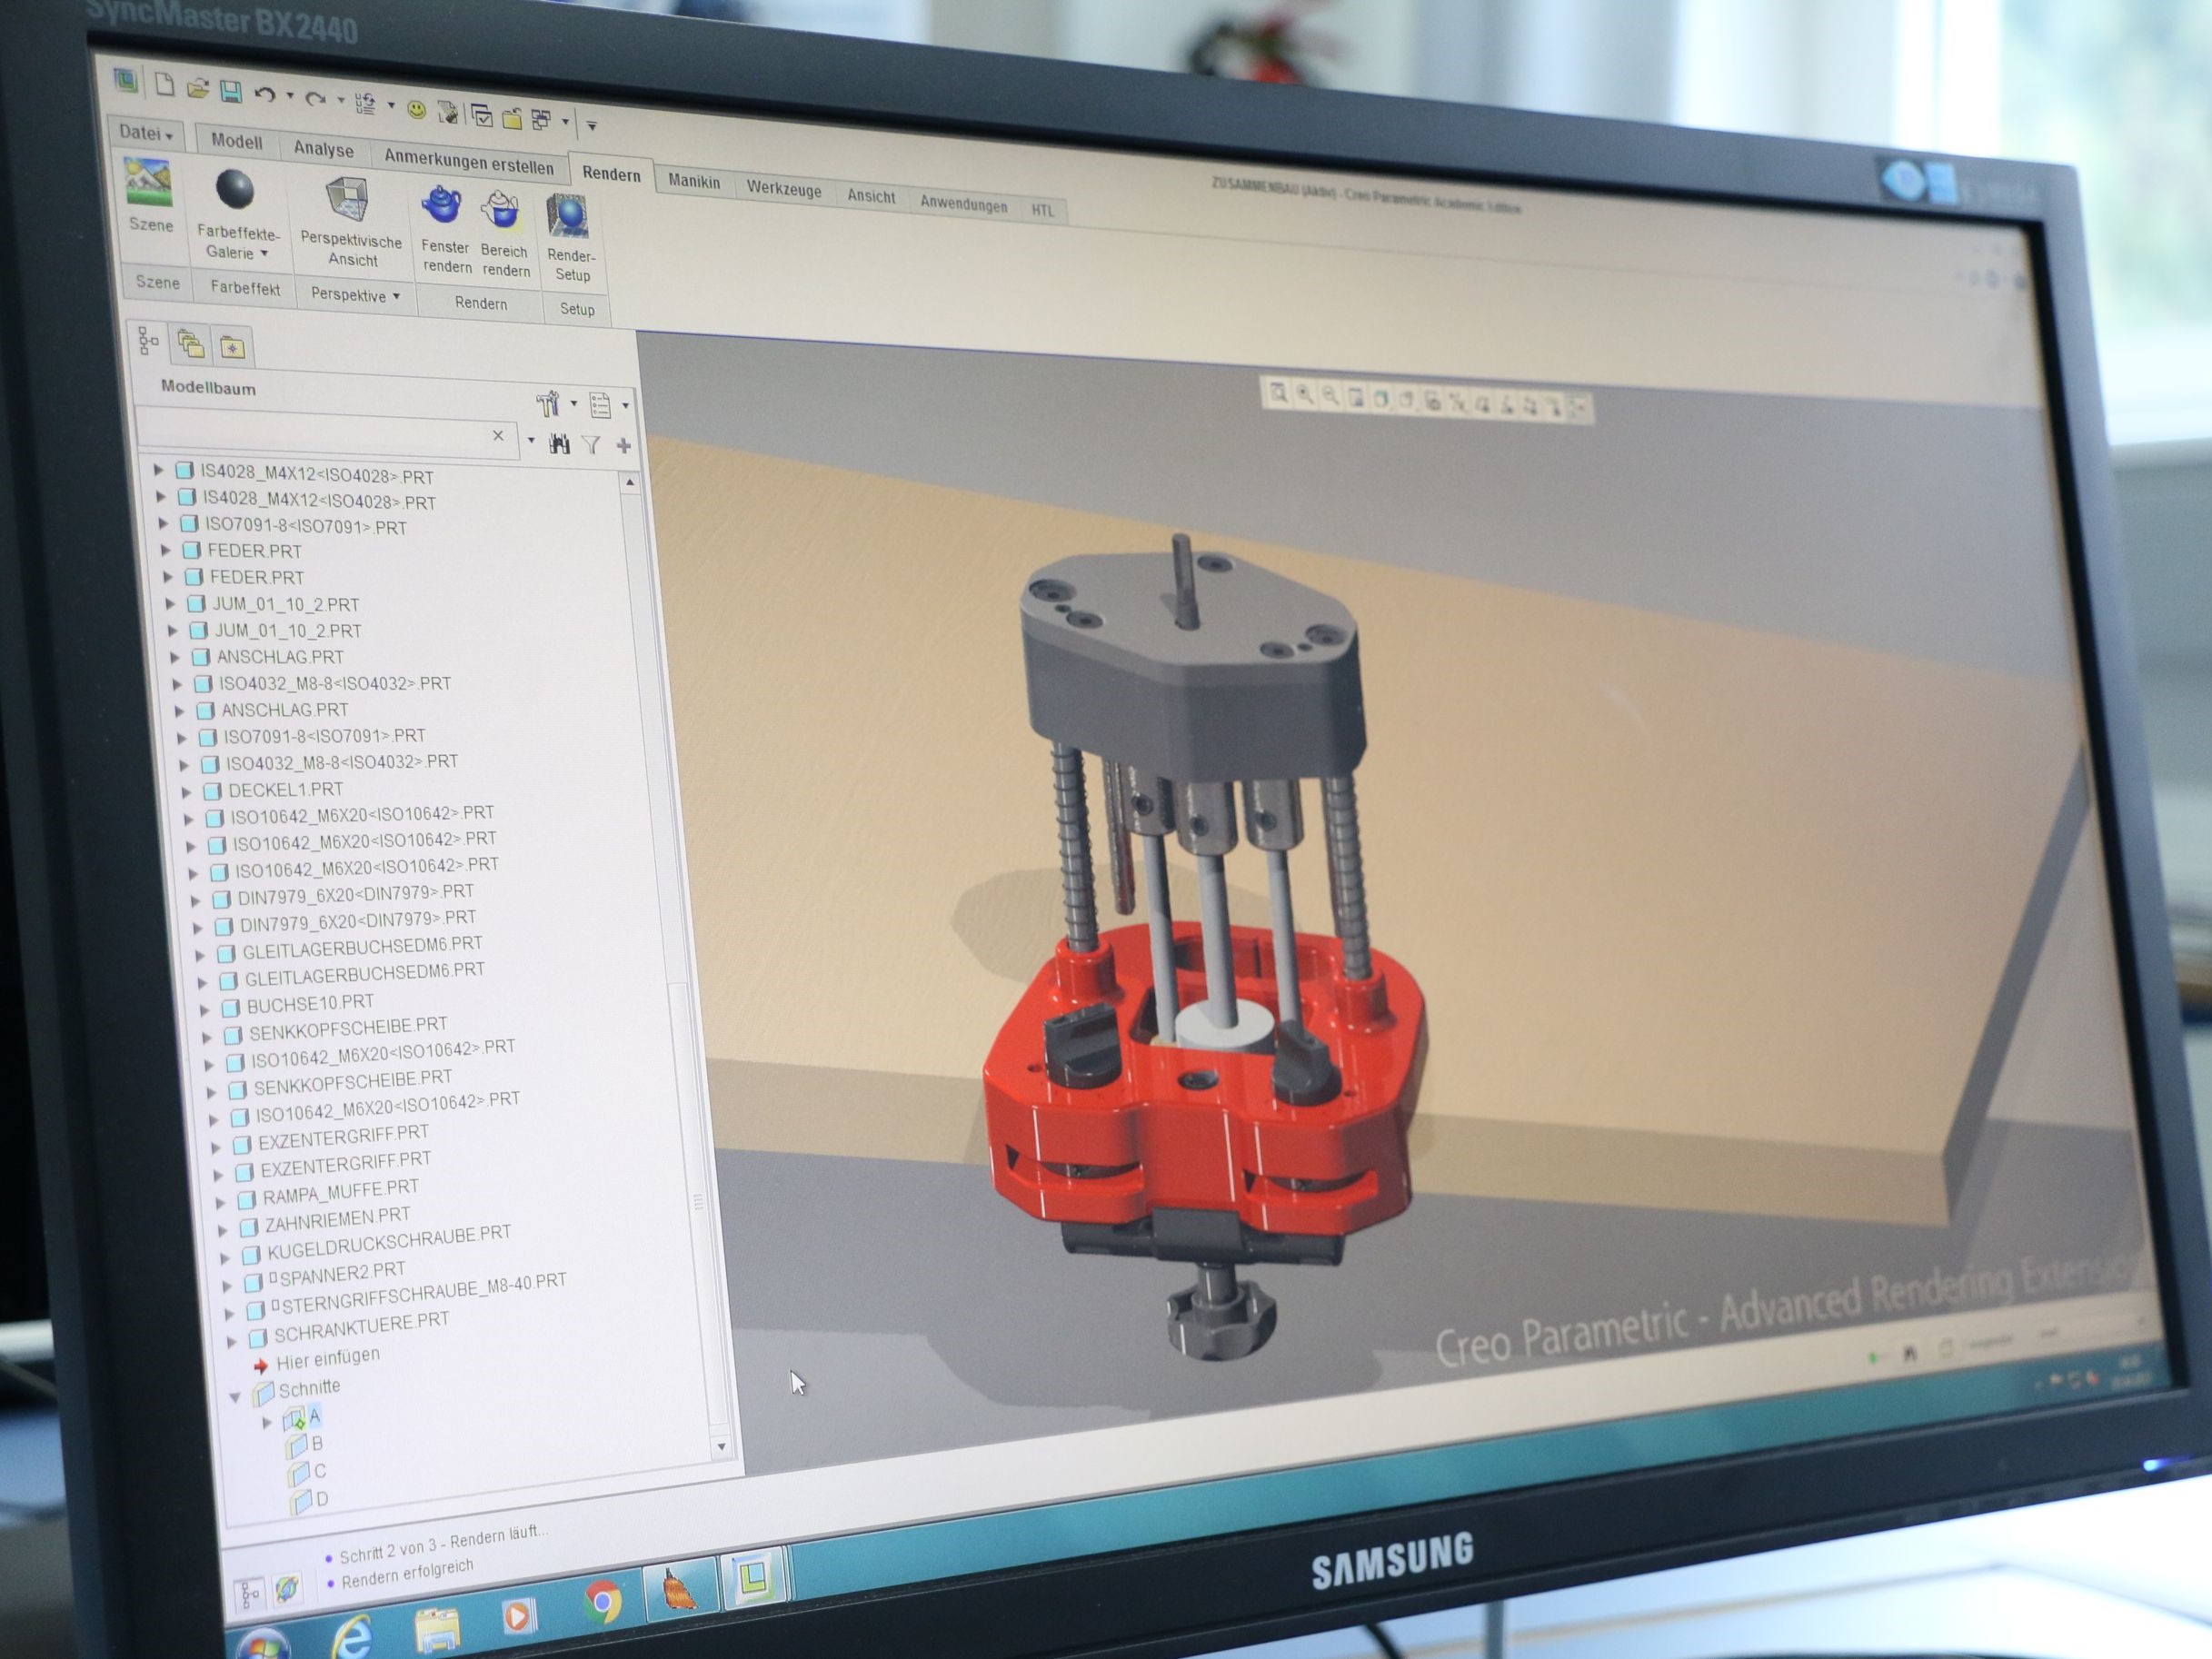Screen dimensions: 2212x1659
Task: Select section B under Schnitte
Action: (305, 1445)
